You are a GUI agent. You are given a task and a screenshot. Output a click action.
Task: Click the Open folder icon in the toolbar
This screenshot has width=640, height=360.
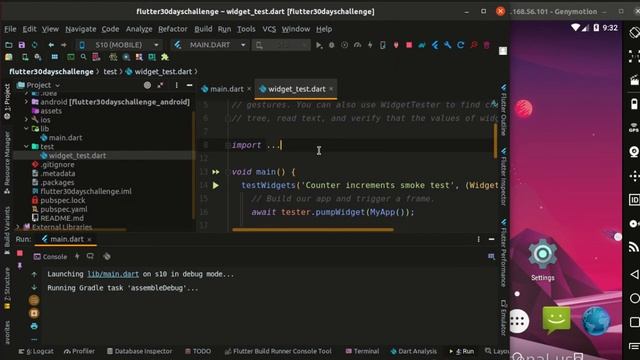pos(9,45)
